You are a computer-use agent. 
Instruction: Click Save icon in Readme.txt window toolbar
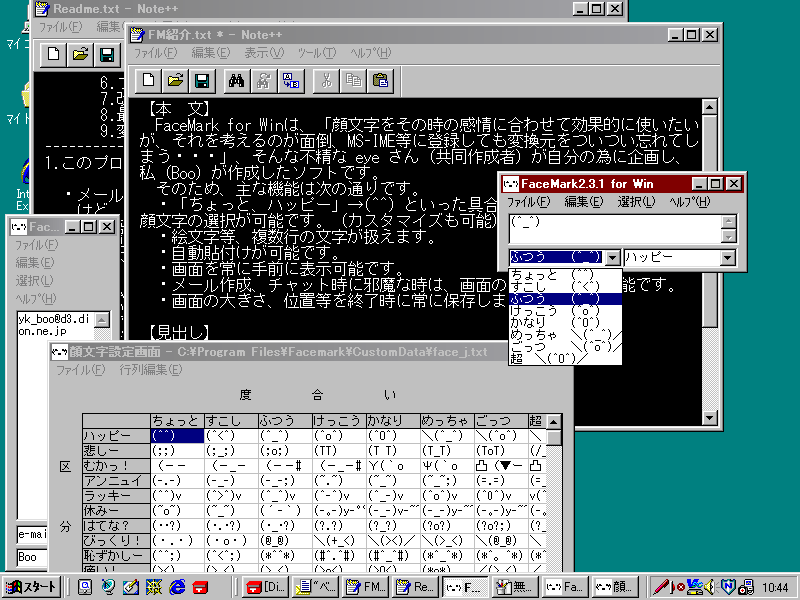tap(107, 54)
